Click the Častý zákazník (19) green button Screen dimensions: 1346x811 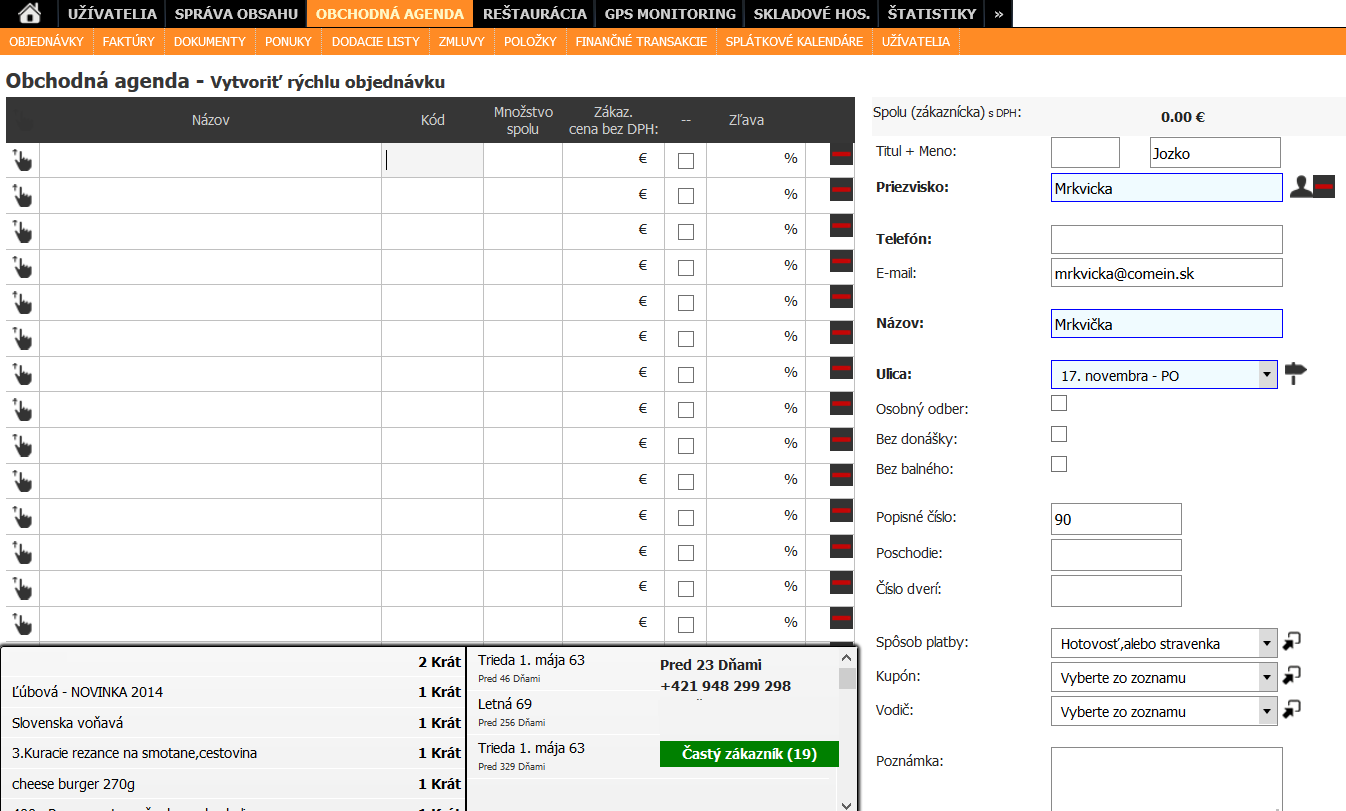749,754
